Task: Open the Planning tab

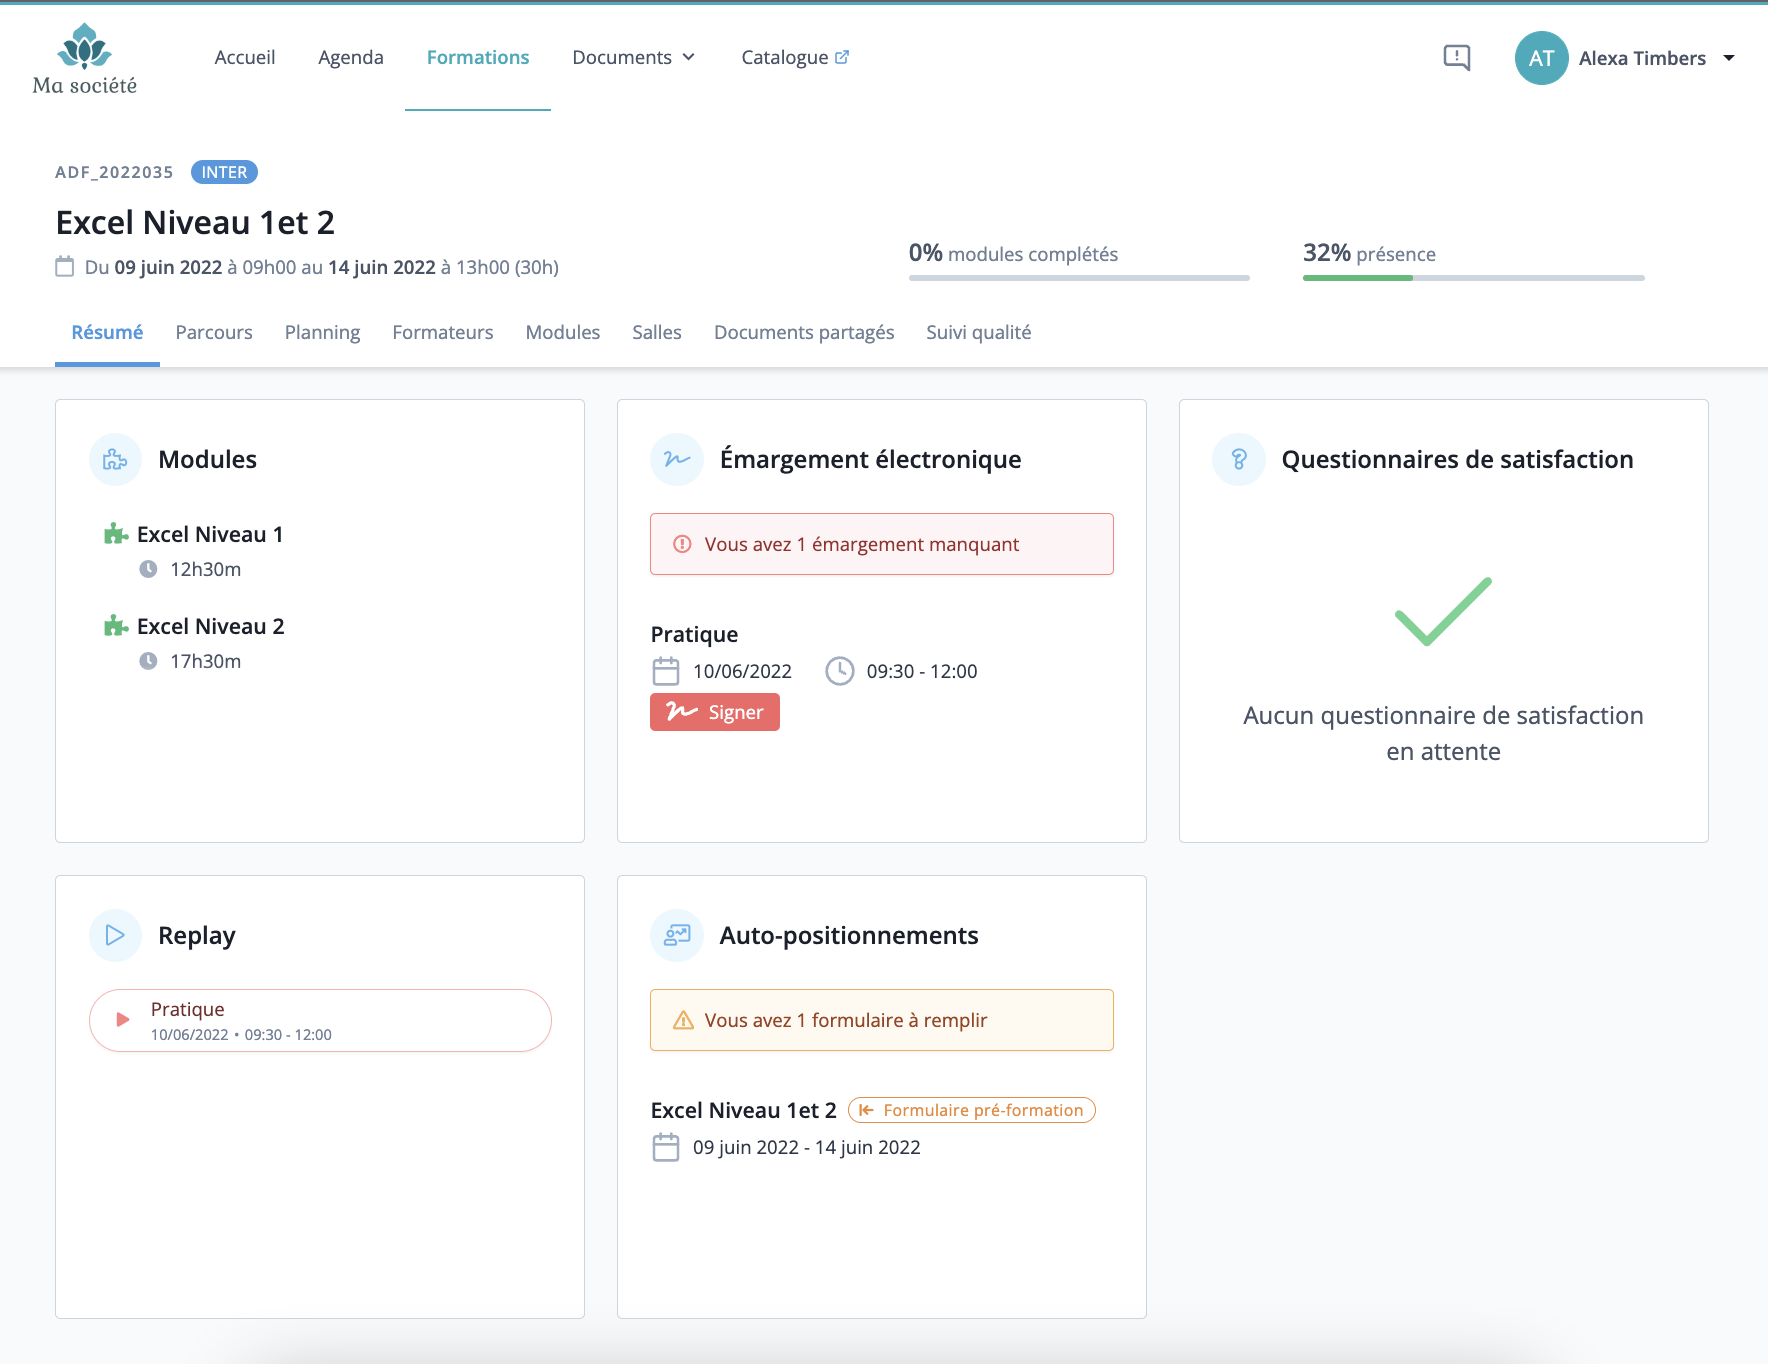Action: coord(322,332)
